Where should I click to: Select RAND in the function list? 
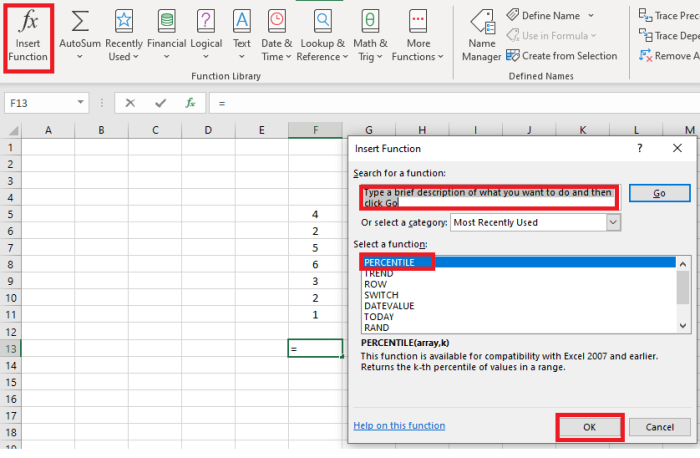pos(518,328)
